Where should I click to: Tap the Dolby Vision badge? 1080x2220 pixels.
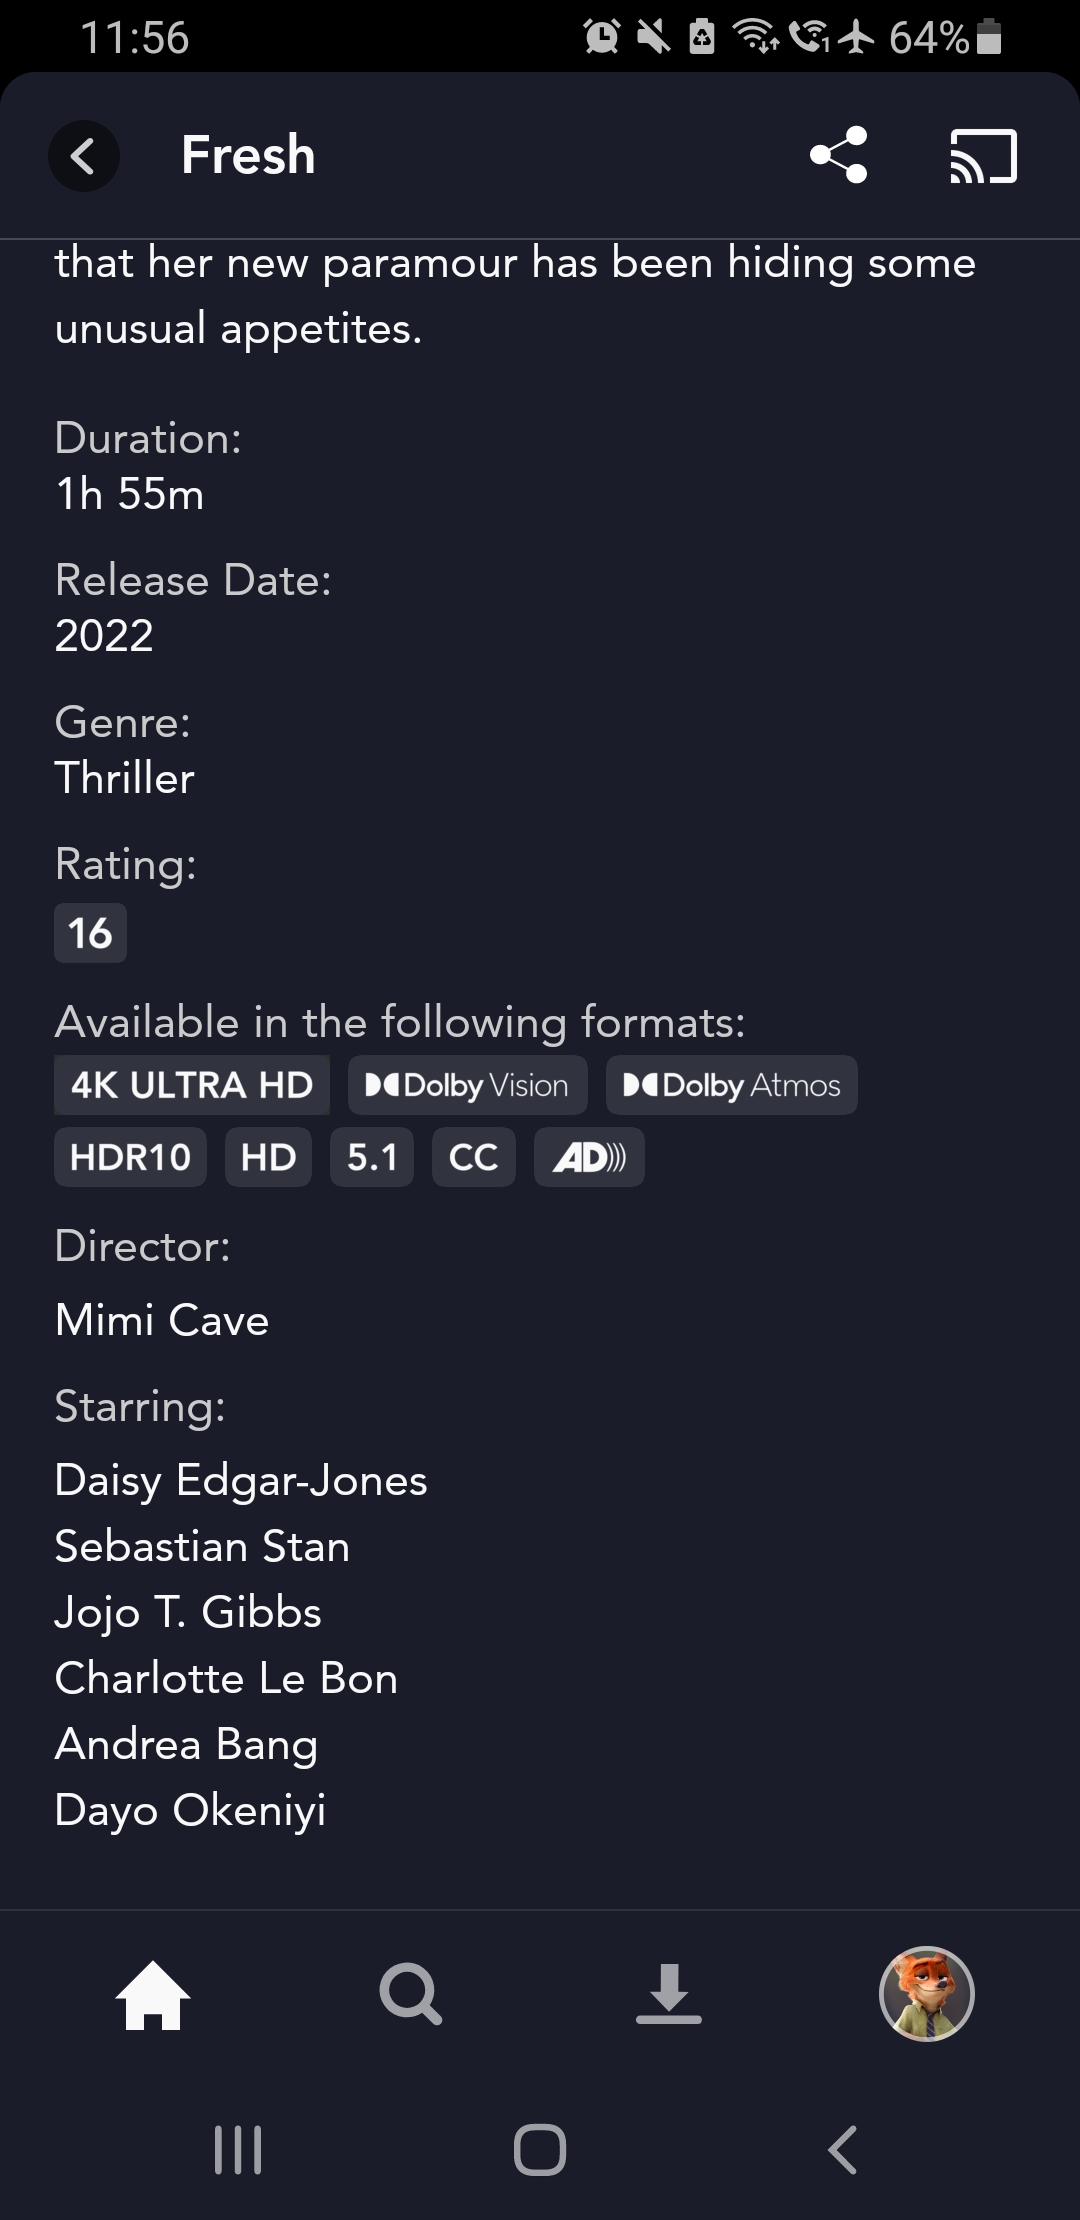click(467, 1085)
